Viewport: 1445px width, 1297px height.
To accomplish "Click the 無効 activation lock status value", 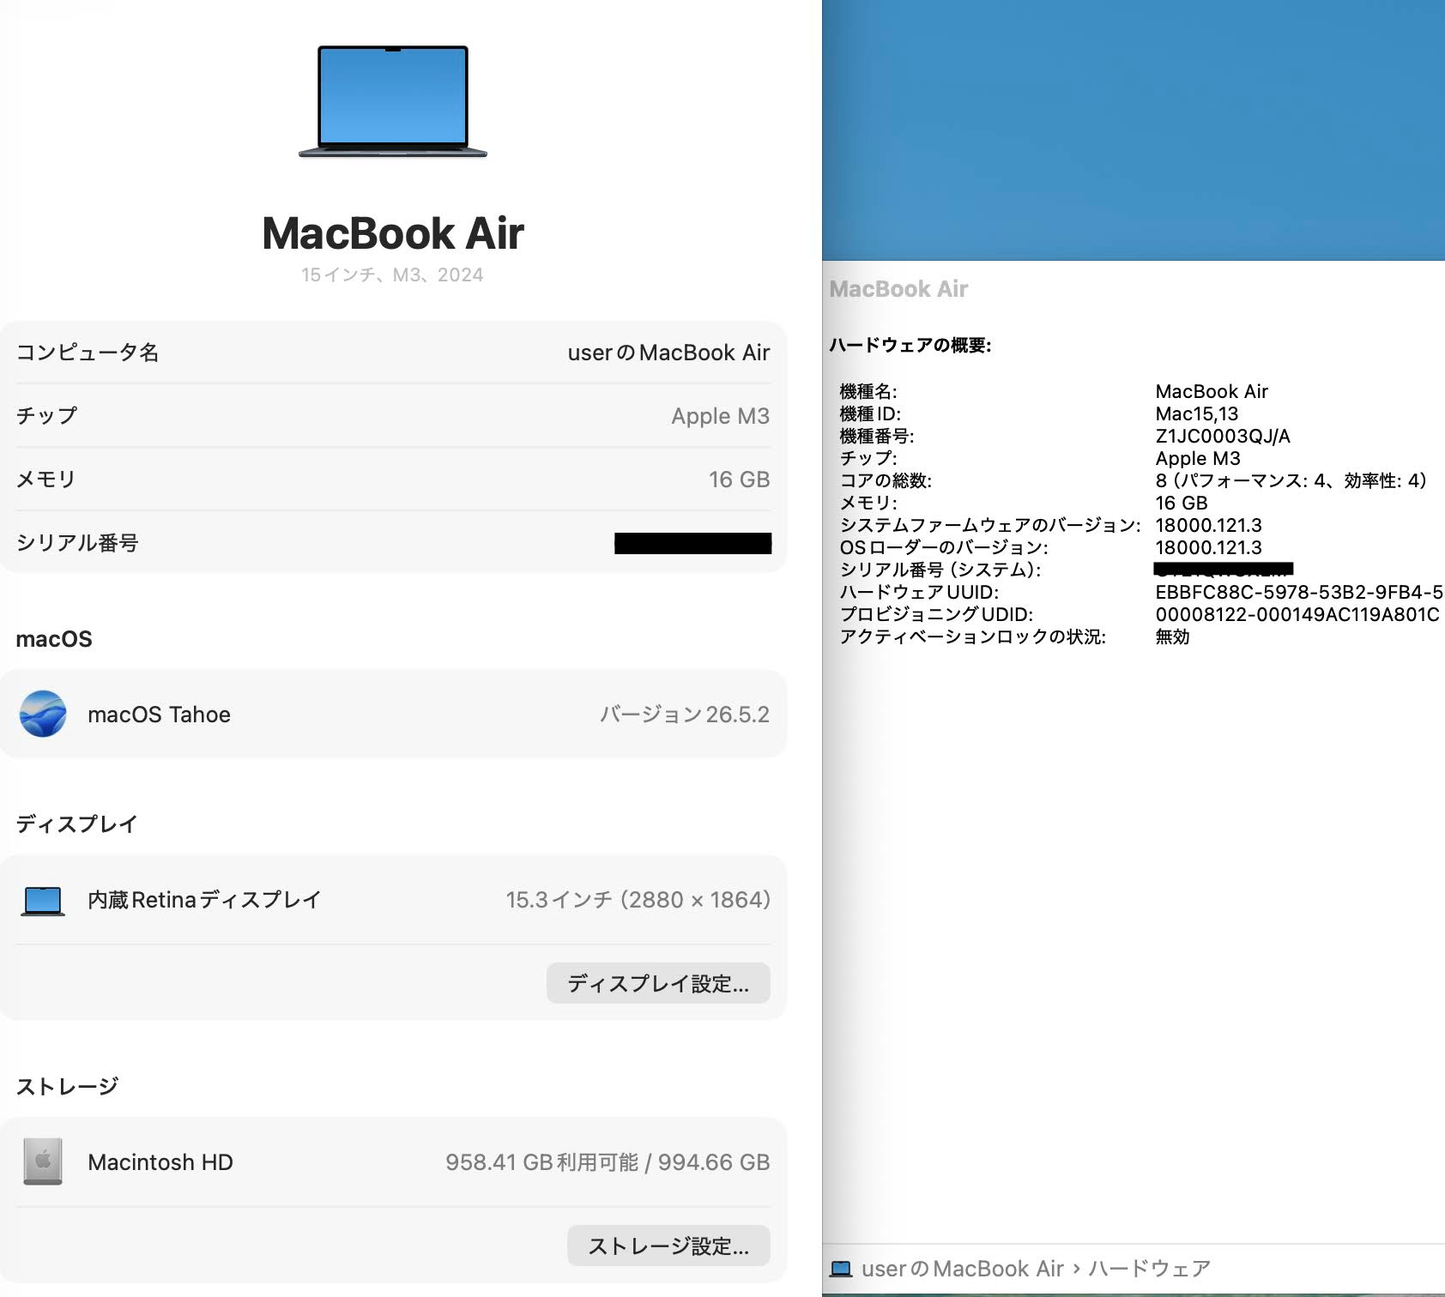I will click(x=1172, y=637).
